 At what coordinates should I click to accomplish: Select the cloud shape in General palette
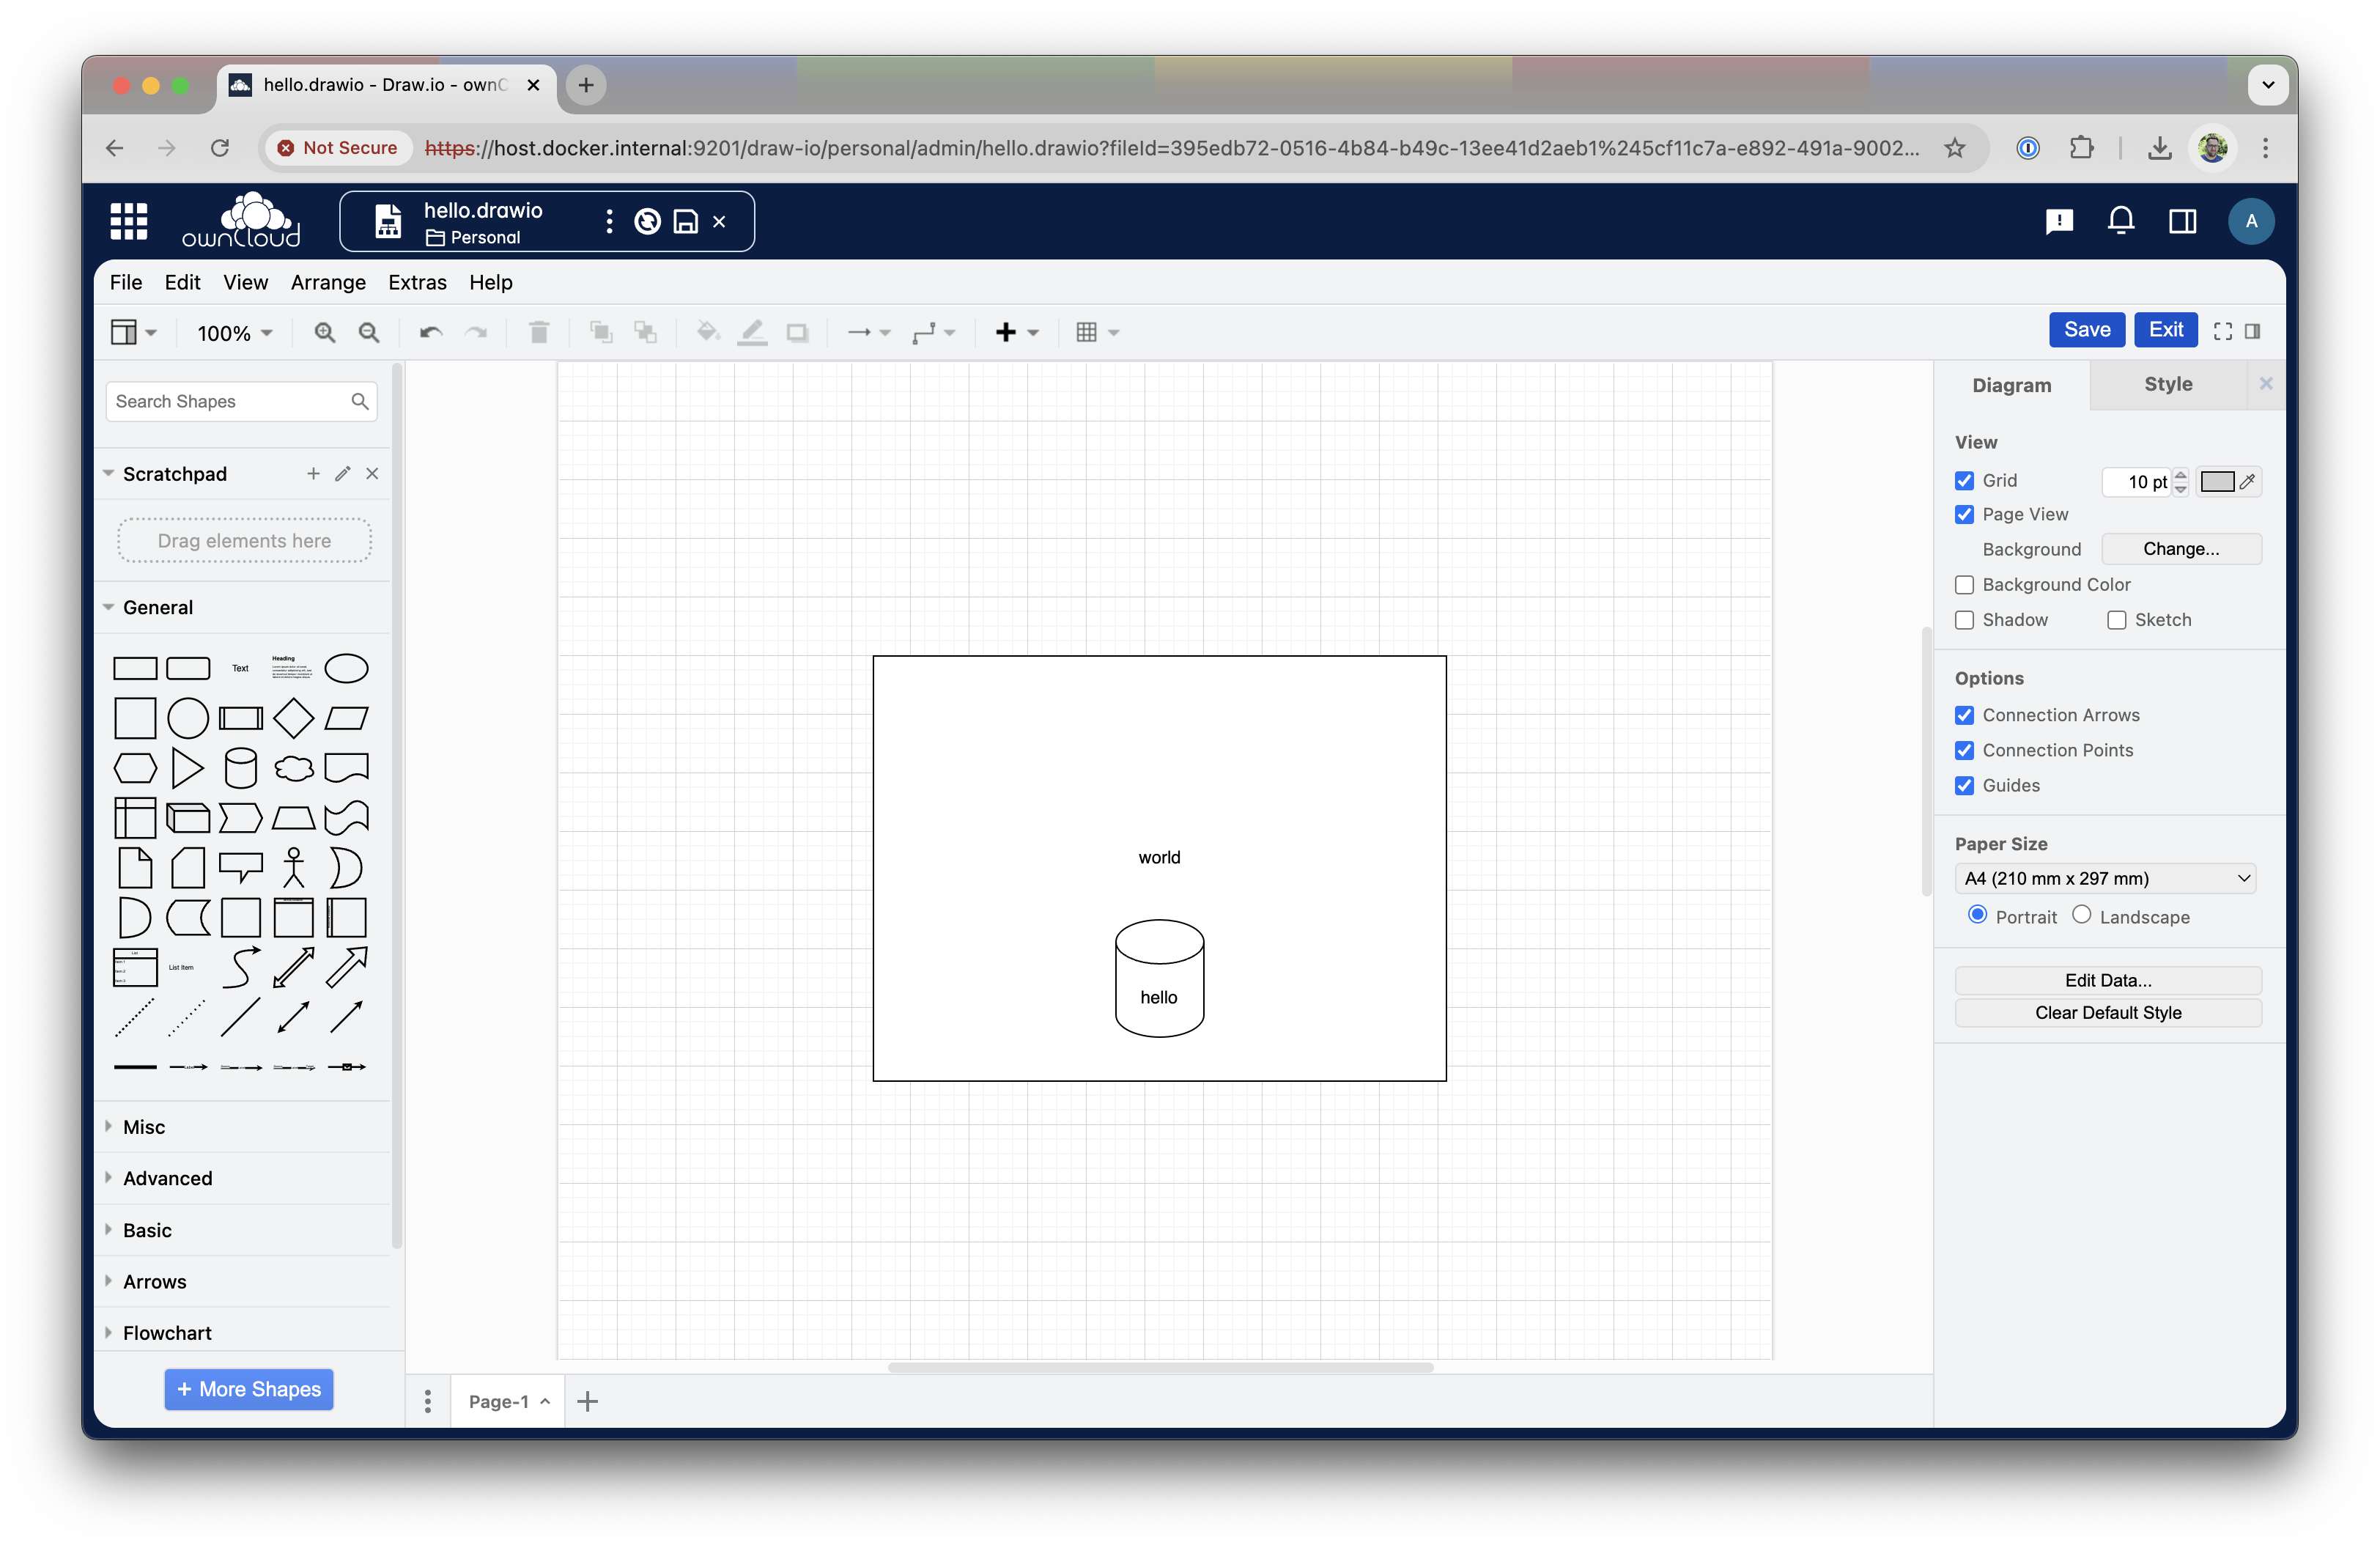tap(294, 768)
